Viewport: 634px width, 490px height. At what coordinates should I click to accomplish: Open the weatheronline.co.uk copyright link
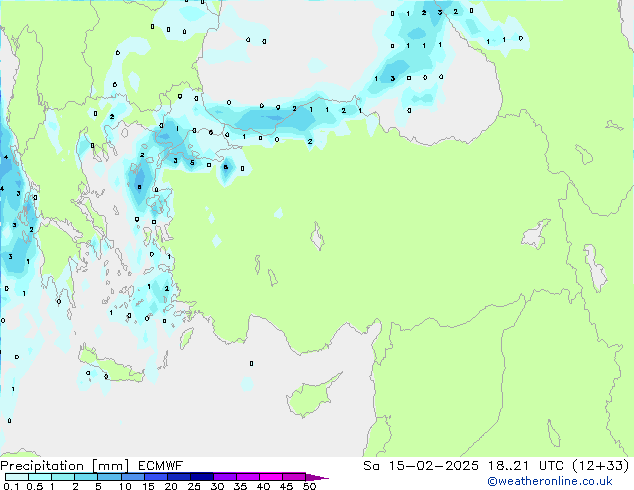(549, 481)
